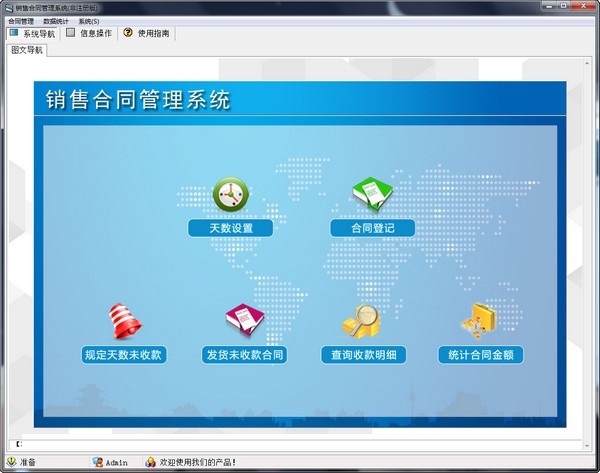Click the 销售合同管理系统 banner title
Viewport: 600px width, 473px height.
[138, 99]
